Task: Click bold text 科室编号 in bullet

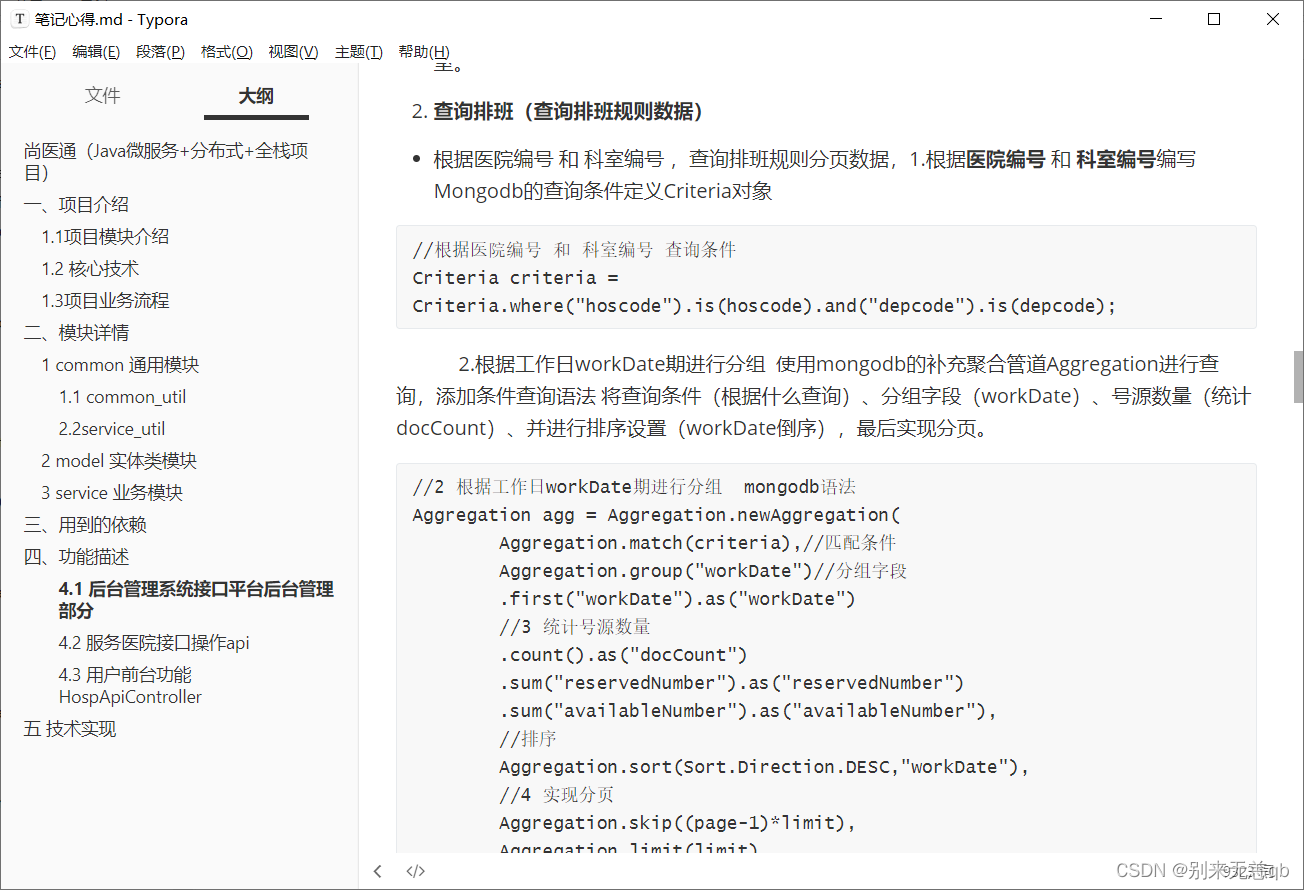Action: (1116, 159)
